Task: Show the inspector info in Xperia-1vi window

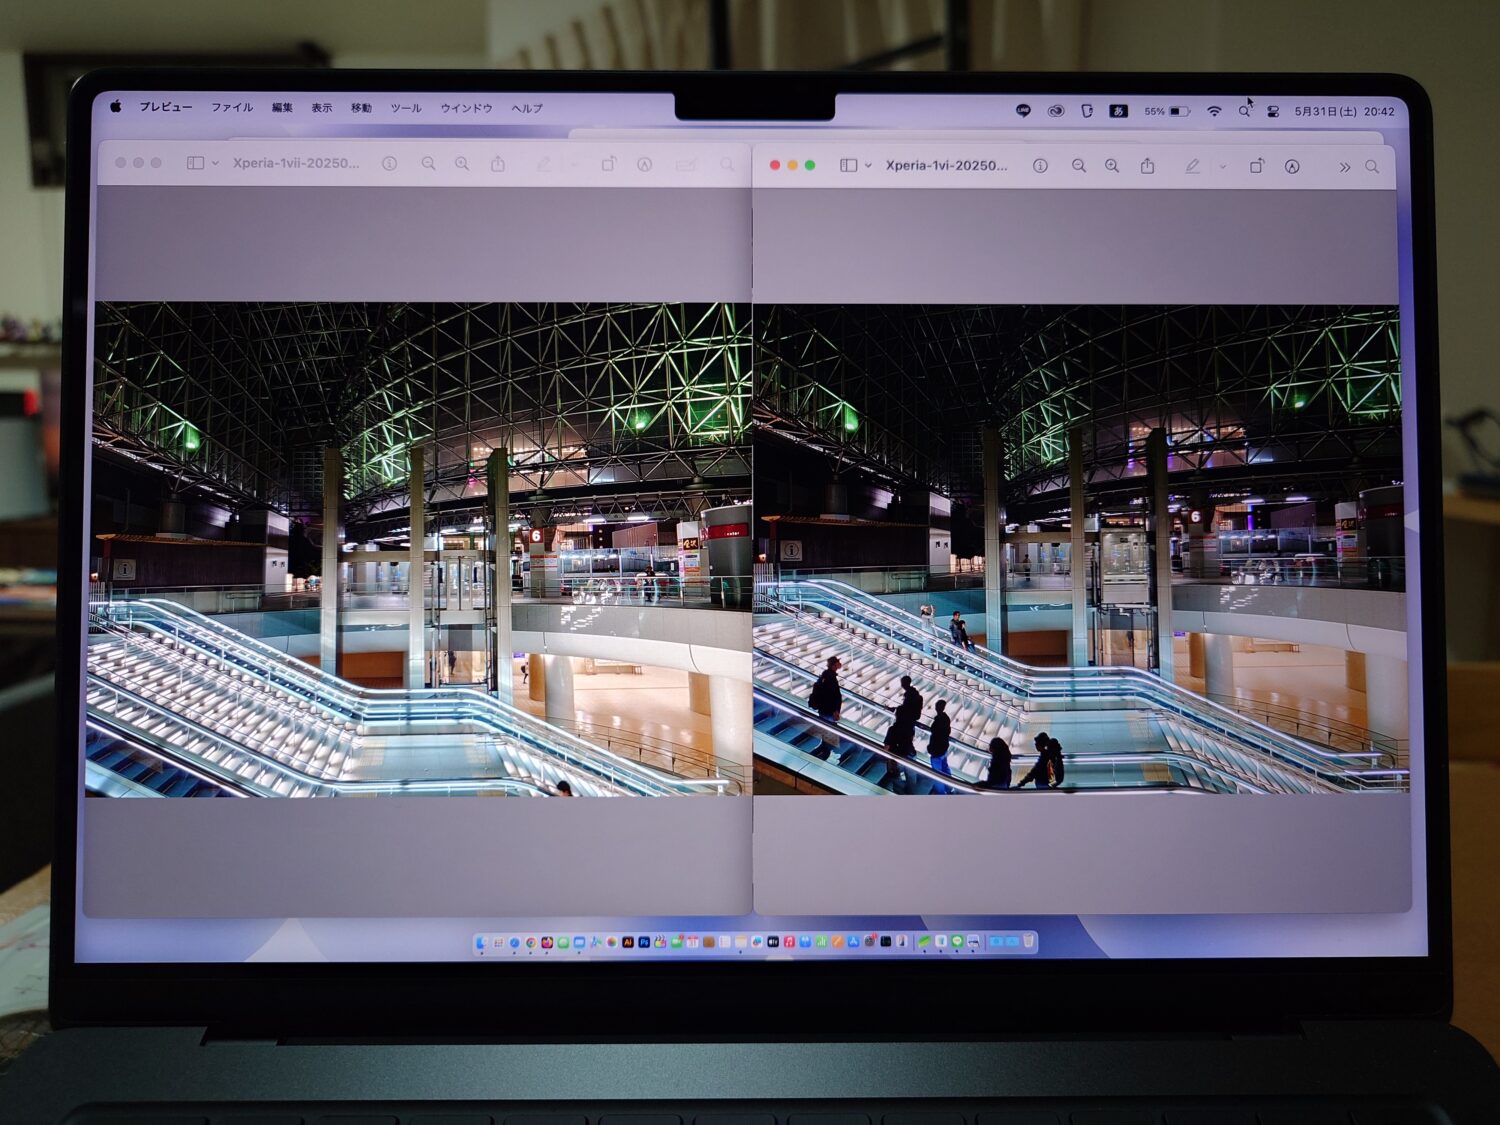Action: pyautogui.click(x=1040, y=166)
